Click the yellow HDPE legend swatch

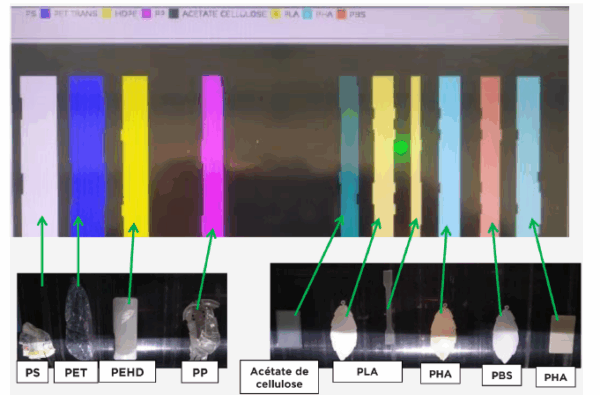[107, 14]
